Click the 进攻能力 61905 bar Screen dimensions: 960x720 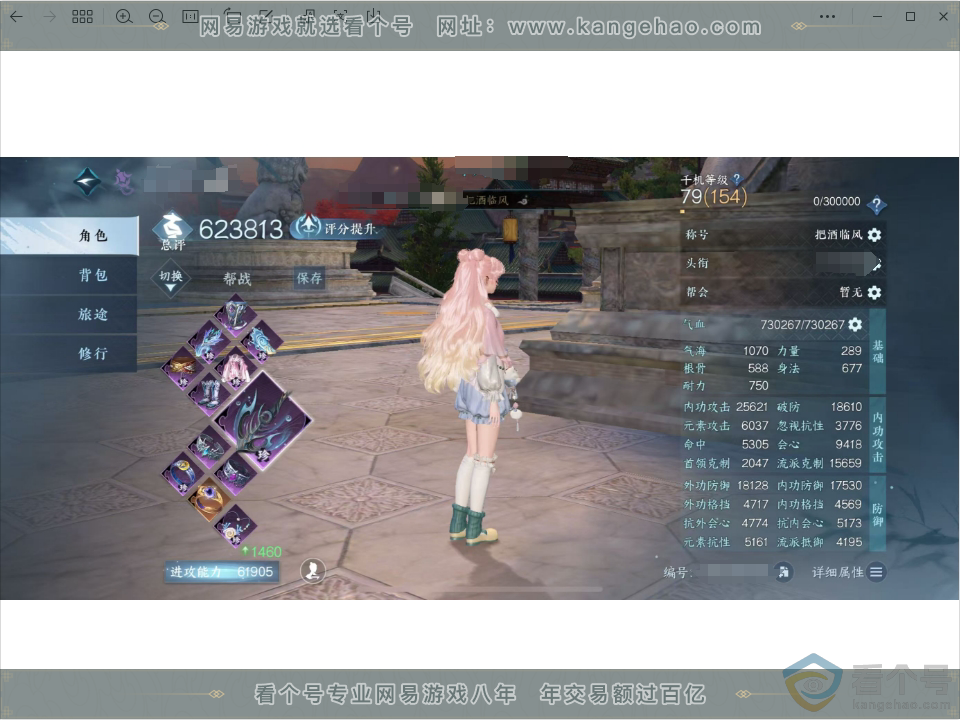click(222, 572)
